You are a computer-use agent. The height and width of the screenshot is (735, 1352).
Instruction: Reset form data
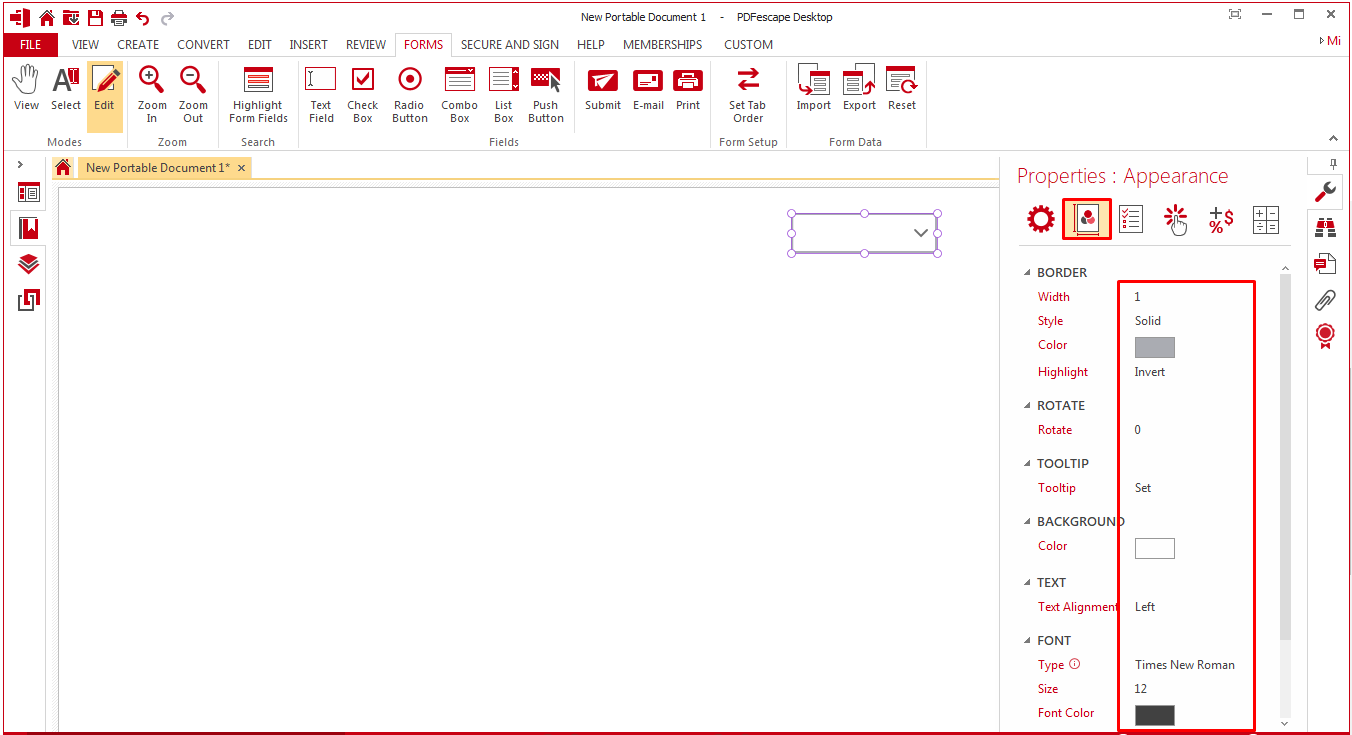tap(902, 89)
